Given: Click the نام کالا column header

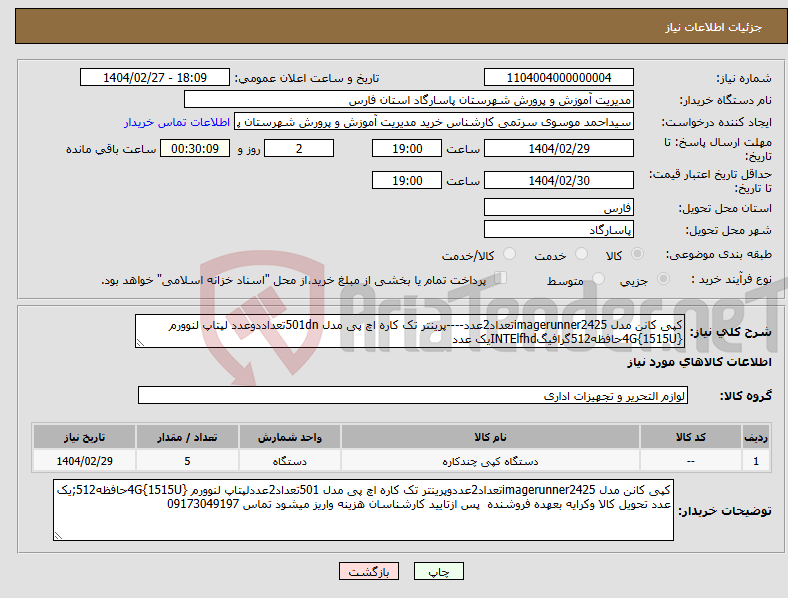Looking at the screenshot, I should click(490, 437).
